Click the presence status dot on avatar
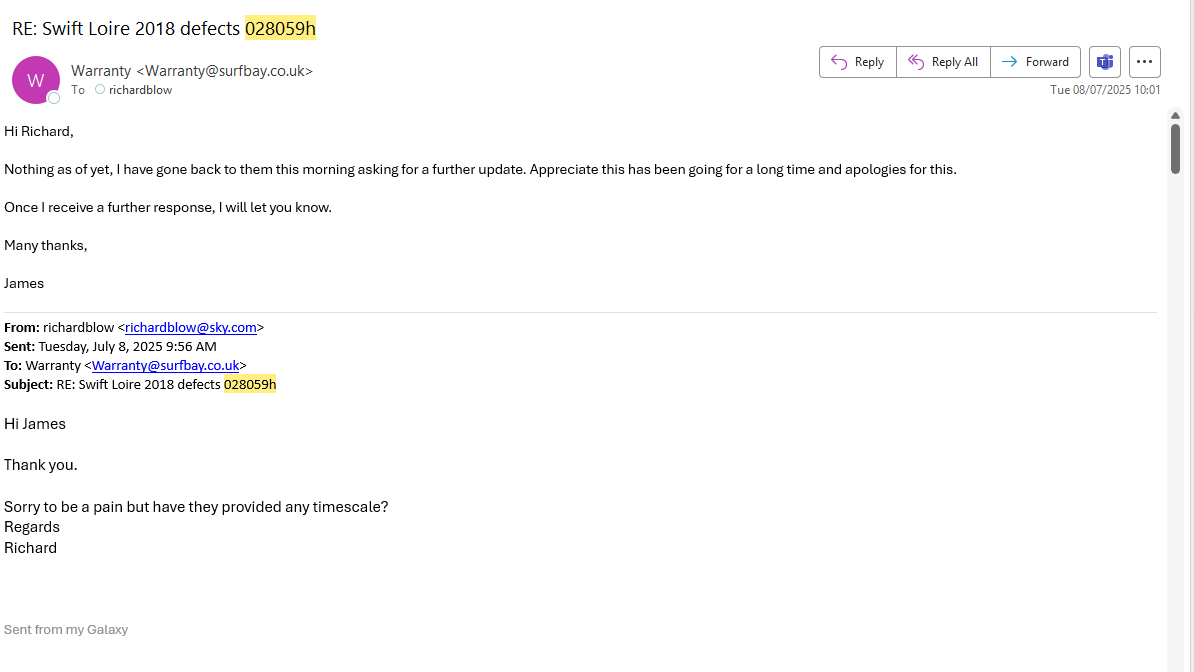 point(54,98)
